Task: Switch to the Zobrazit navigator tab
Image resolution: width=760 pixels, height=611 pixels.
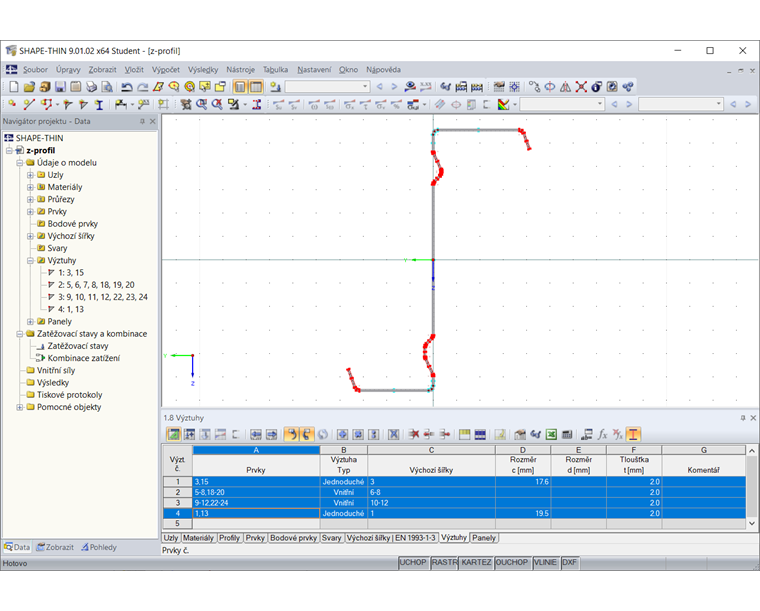Action: pos(55,547)
